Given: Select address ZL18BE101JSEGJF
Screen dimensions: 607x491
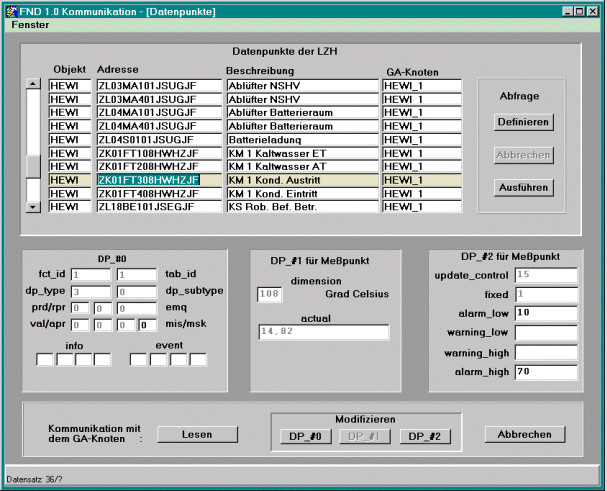Looking at the screenshot, I should [x=159, y=207].
